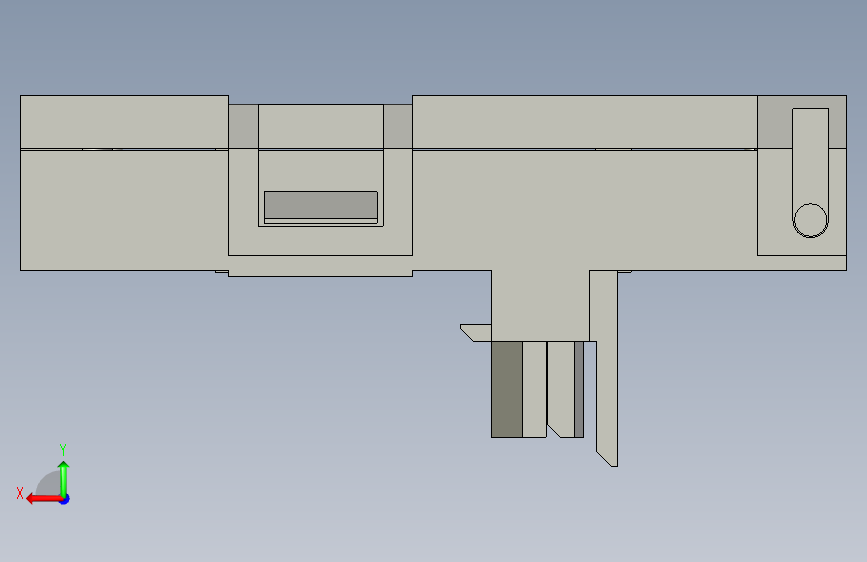Select the dark recessed rectangle in the window
This screenshot has height=562, width=867.
coord(321,205)
